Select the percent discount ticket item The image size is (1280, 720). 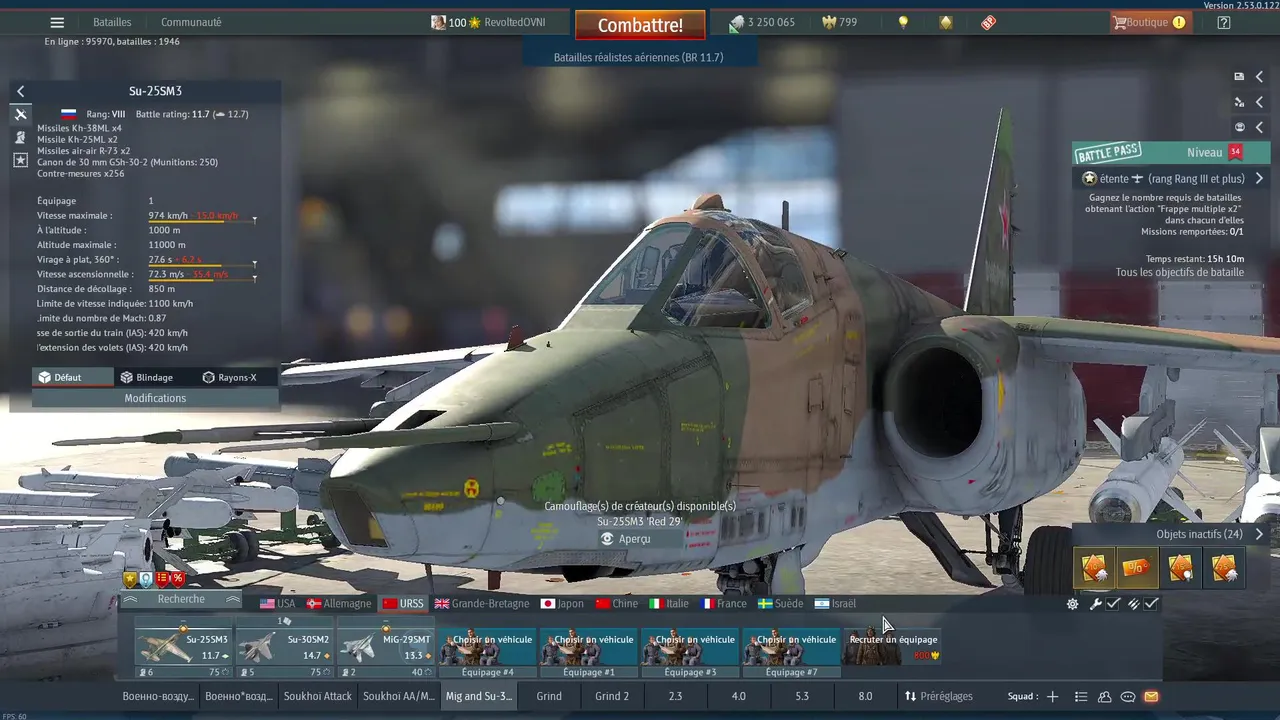pos(1138,569)
